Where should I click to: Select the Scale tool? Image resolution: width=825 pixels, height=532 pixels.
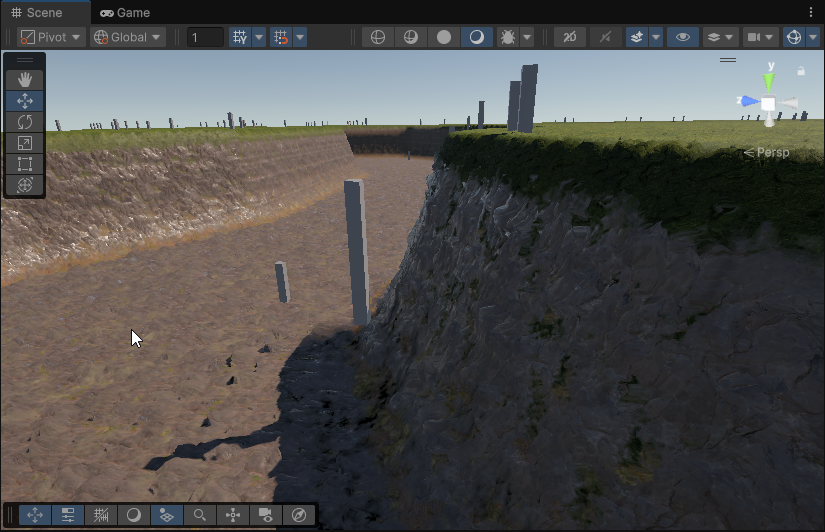(25, 143)
